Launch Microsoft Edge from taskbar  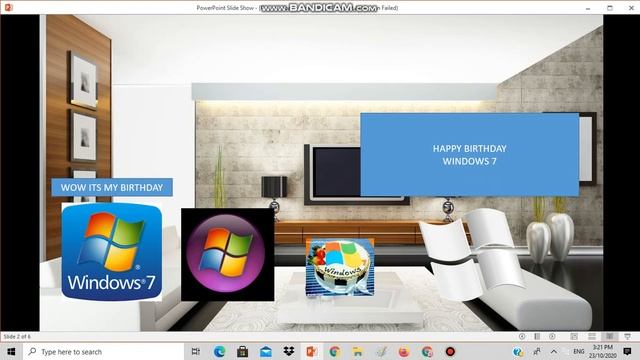click(x=219, y=351)
